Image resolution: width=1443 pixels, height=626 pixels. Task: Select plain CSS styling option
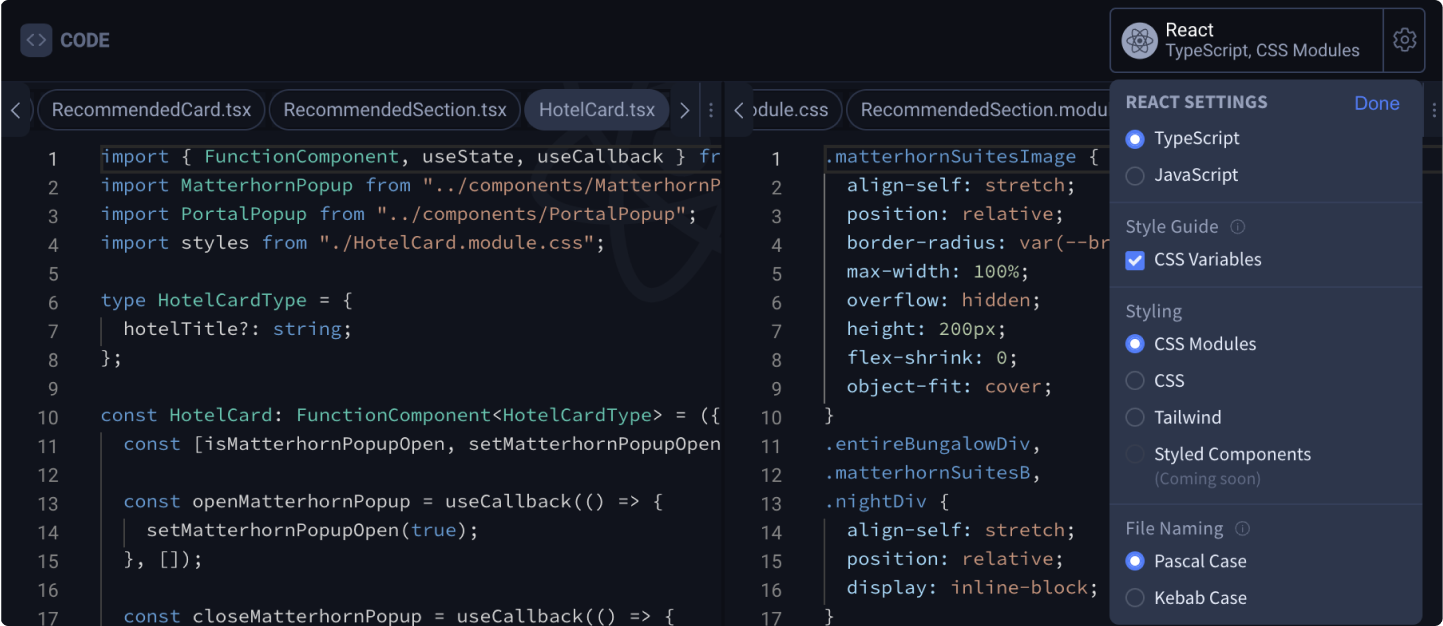click(x=1135, y=381)
